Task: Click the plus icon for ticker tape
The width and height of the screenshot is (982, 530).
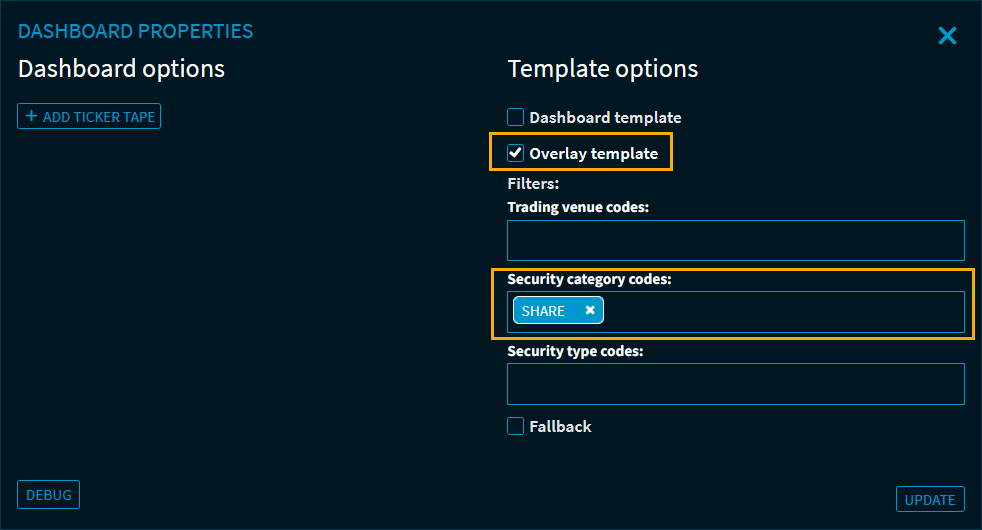Action: click(31, 117)
